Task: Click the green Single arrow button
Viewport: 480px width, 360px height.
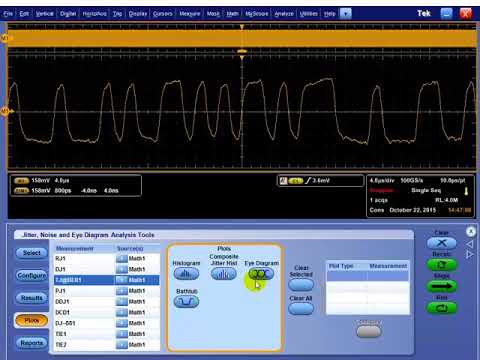Action: [442, 286]
